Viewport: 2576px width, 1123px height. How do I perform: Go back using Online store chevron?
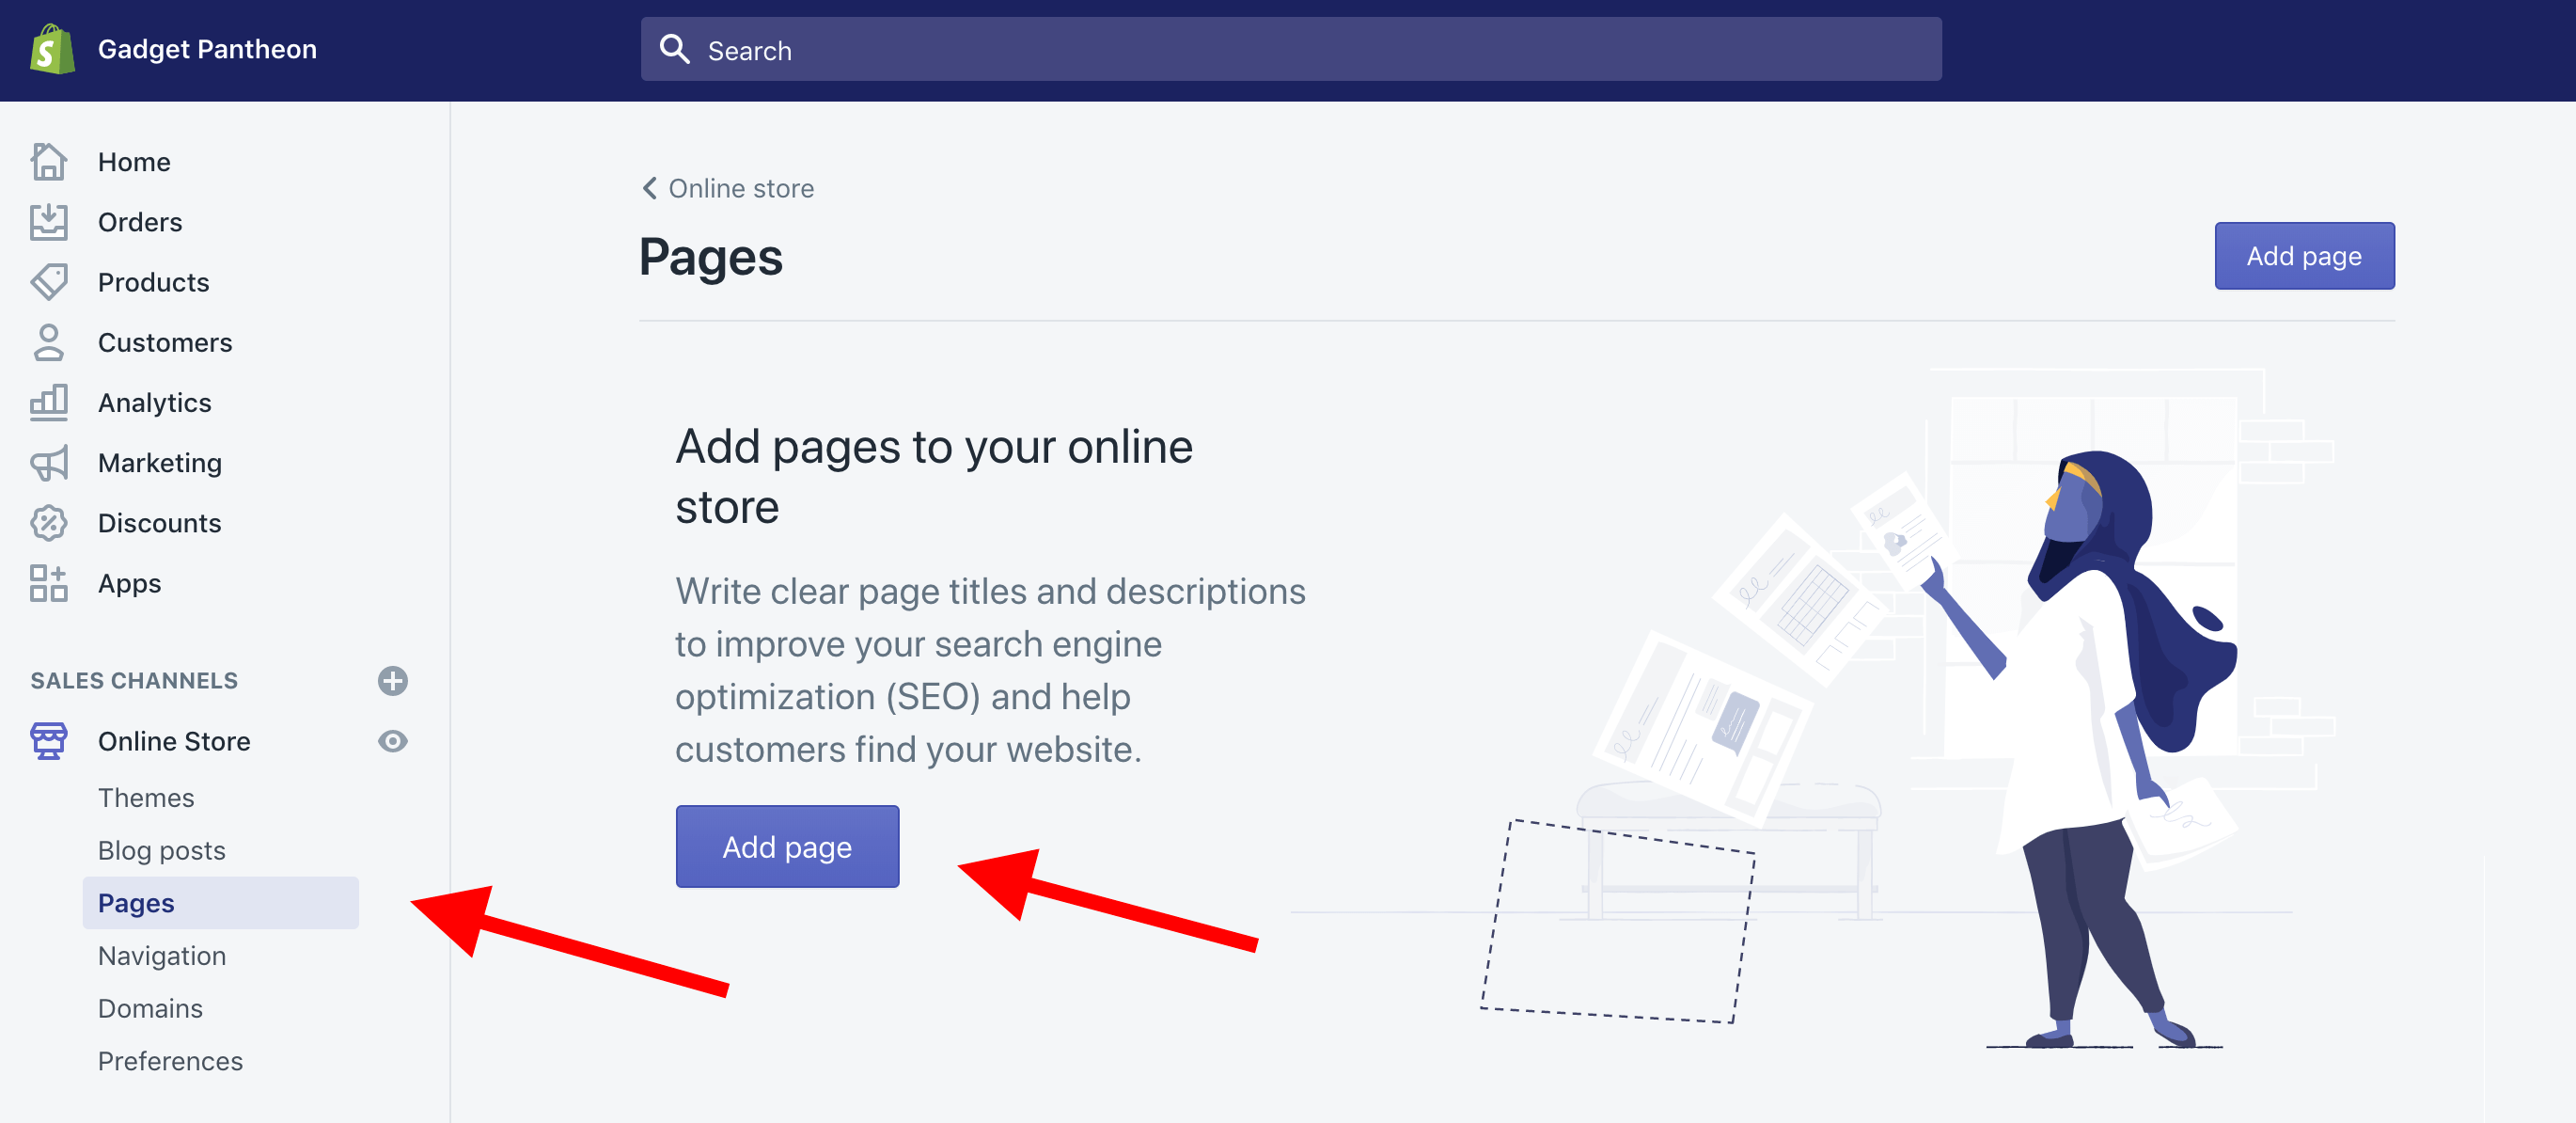pyautogui.click(x=650, y=188)
